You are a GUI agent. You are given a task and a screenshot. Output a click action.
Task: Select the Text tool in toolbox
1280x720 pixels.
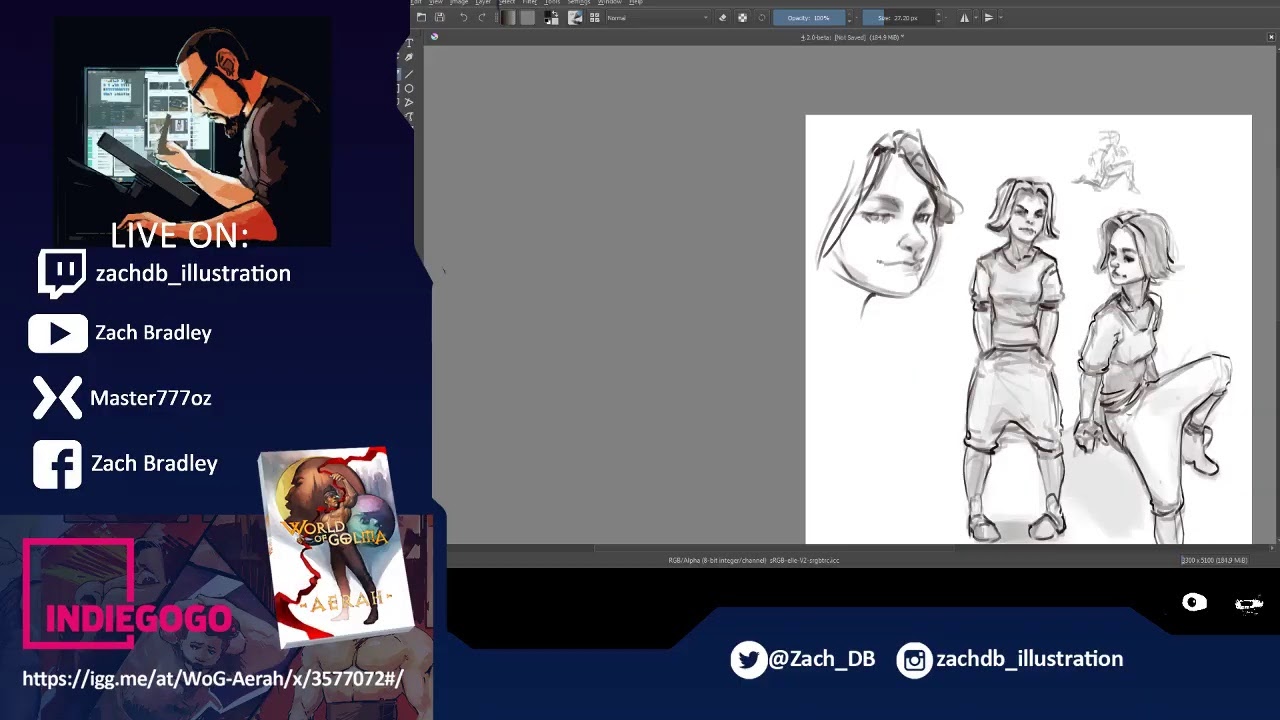click(409, 44)
